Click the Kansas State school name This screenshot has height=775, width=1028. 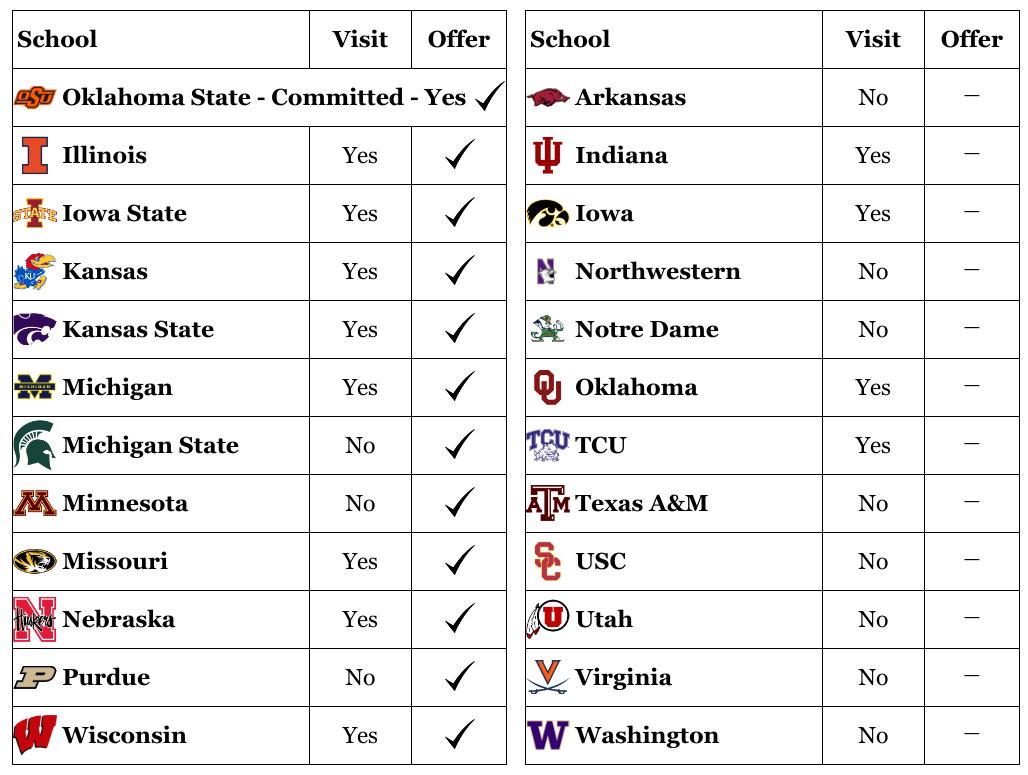[x=138, y=329]
